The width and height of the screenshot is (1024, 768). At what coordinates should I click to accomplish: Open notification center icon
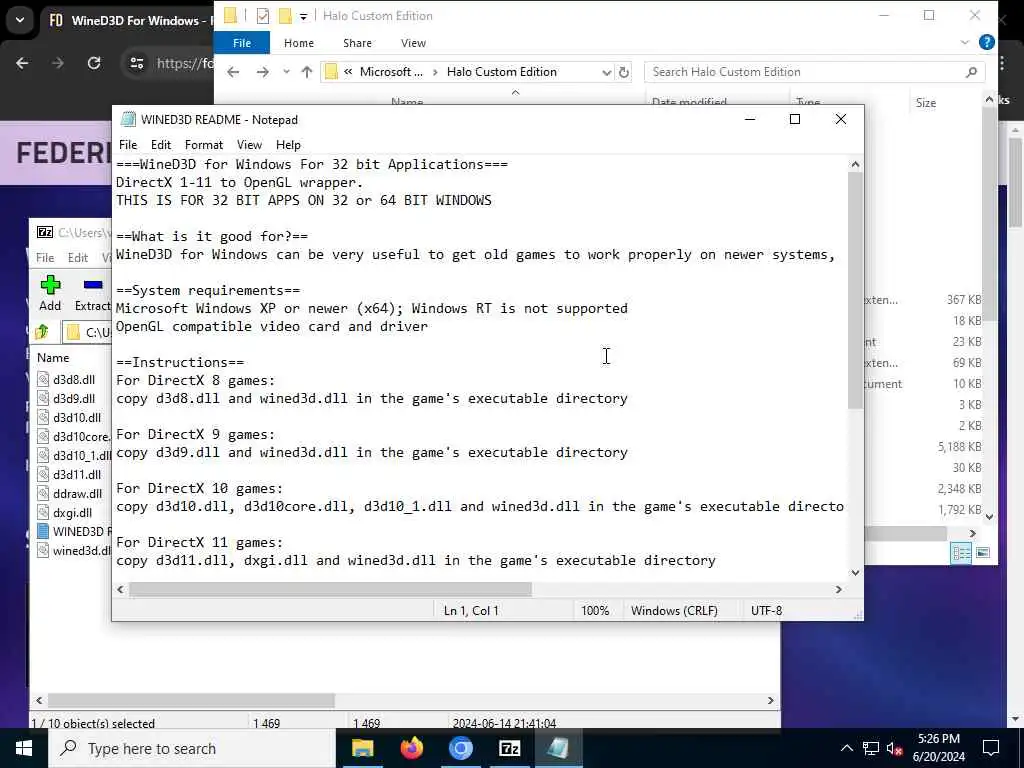point(991,748)
